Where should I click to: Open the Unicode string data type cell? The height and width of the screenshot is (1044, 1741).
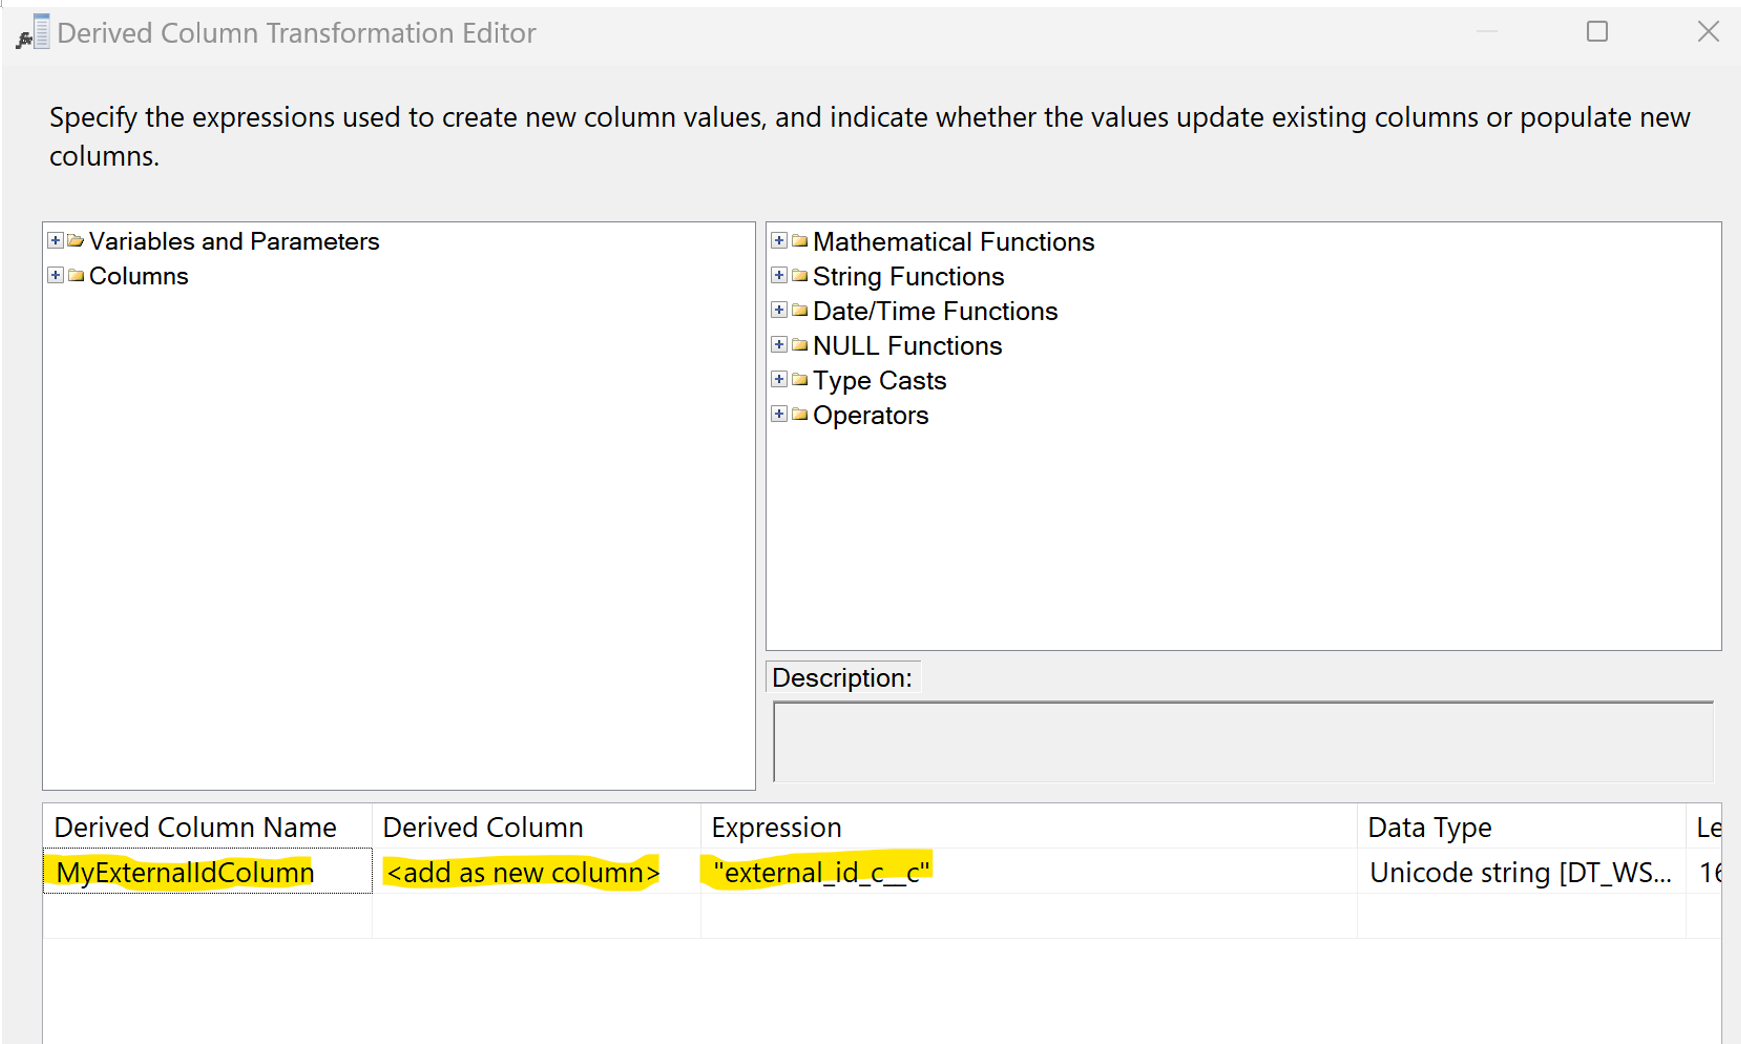click(1519, 872)
